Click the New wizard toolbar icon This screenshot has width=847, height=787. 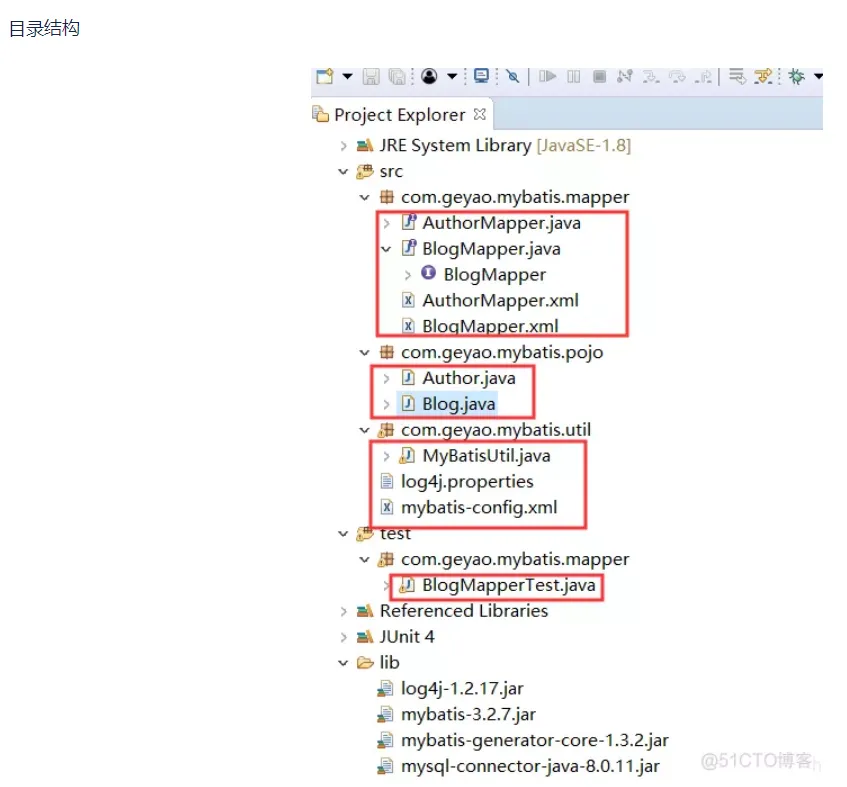click(325, 77)
